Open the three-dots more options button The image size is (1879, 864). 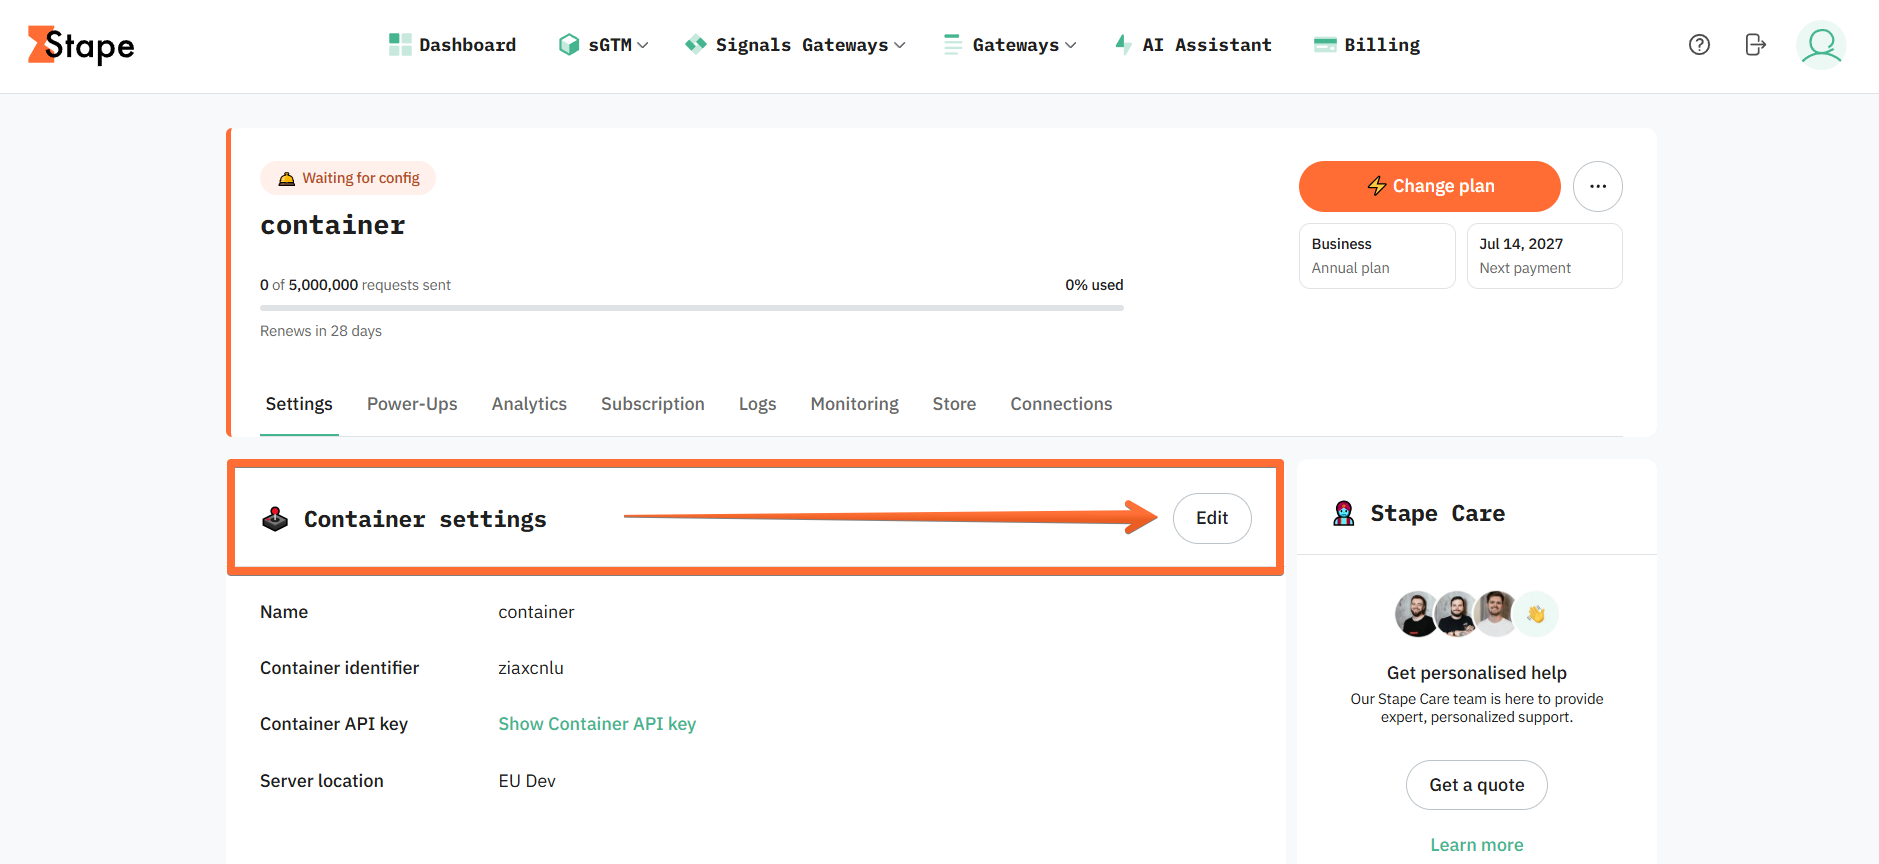pyautogui.click(x=1597, y=186)
